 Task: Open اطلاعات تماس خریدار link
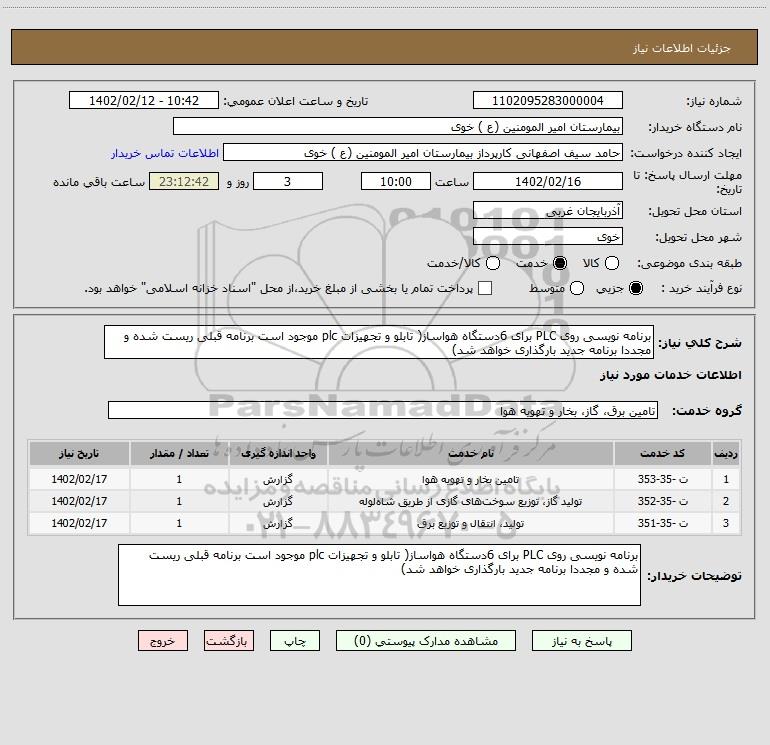pos(165,153)
